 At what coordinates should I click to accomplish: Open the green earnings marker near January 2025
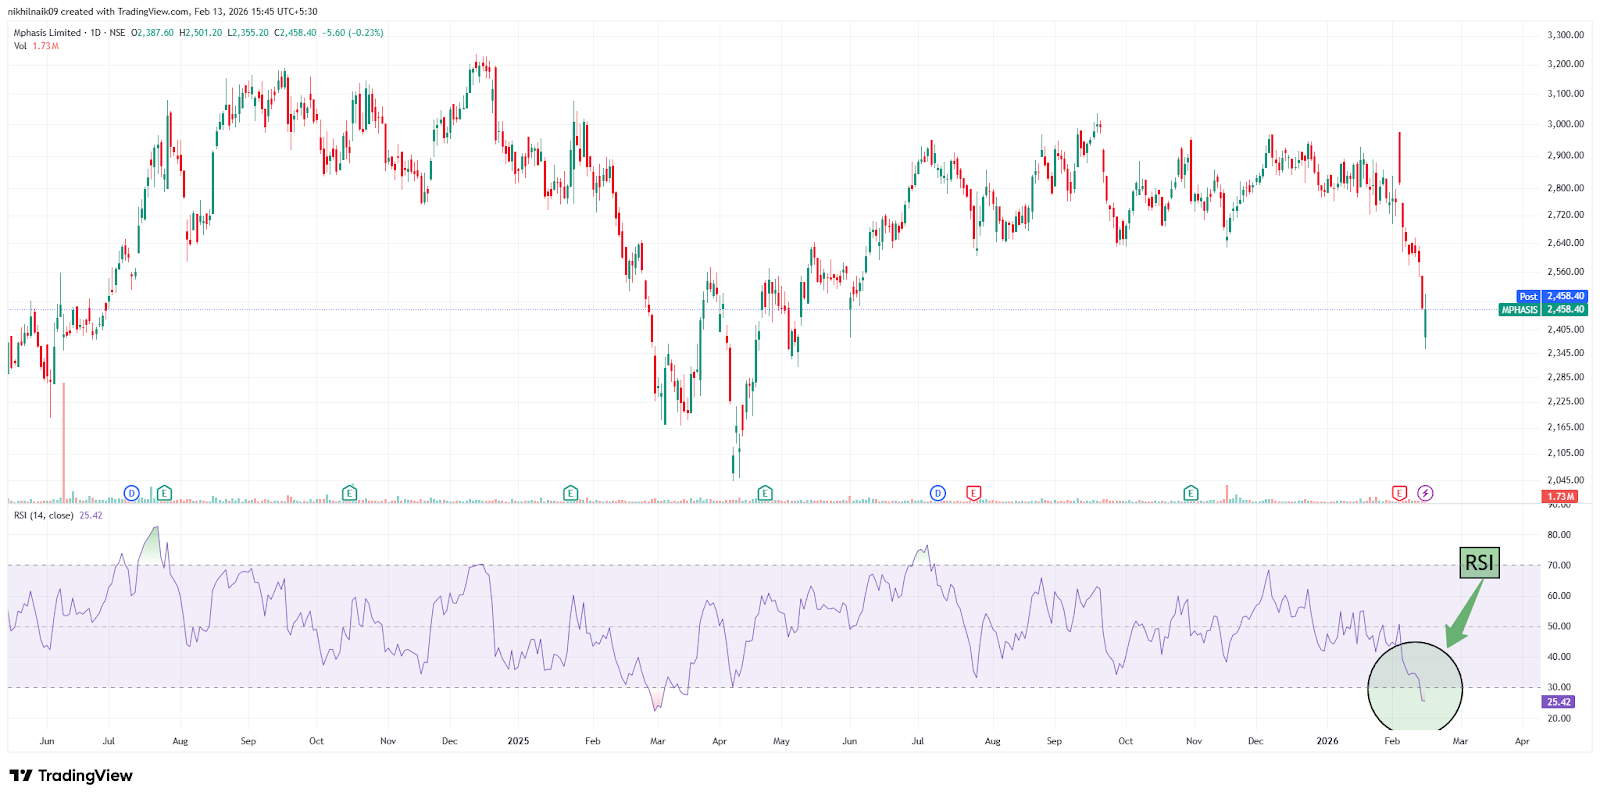pos(570,493)
